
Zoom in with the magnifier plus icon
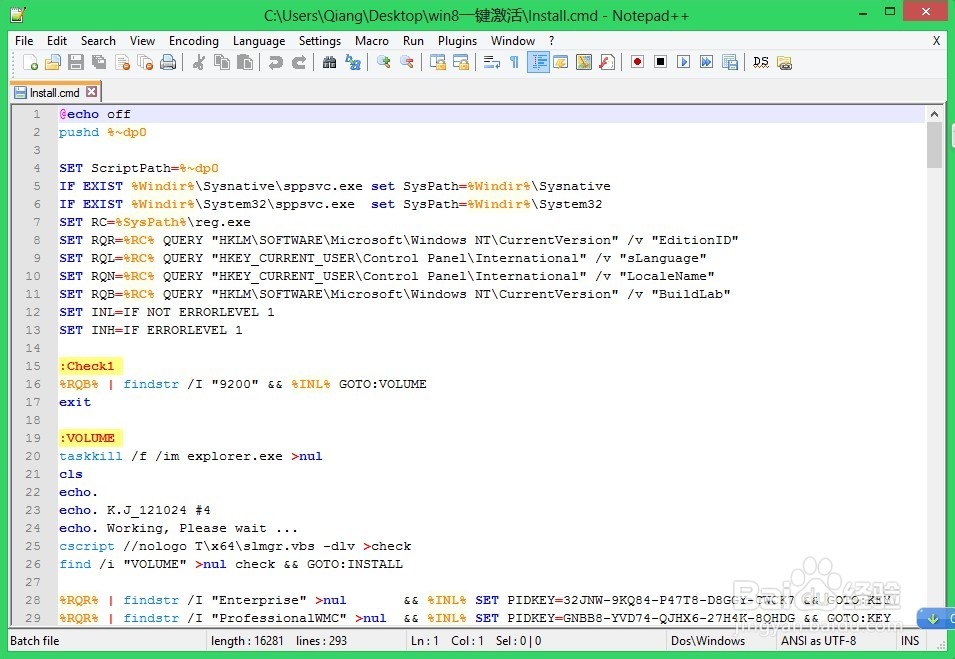(383, 62)
